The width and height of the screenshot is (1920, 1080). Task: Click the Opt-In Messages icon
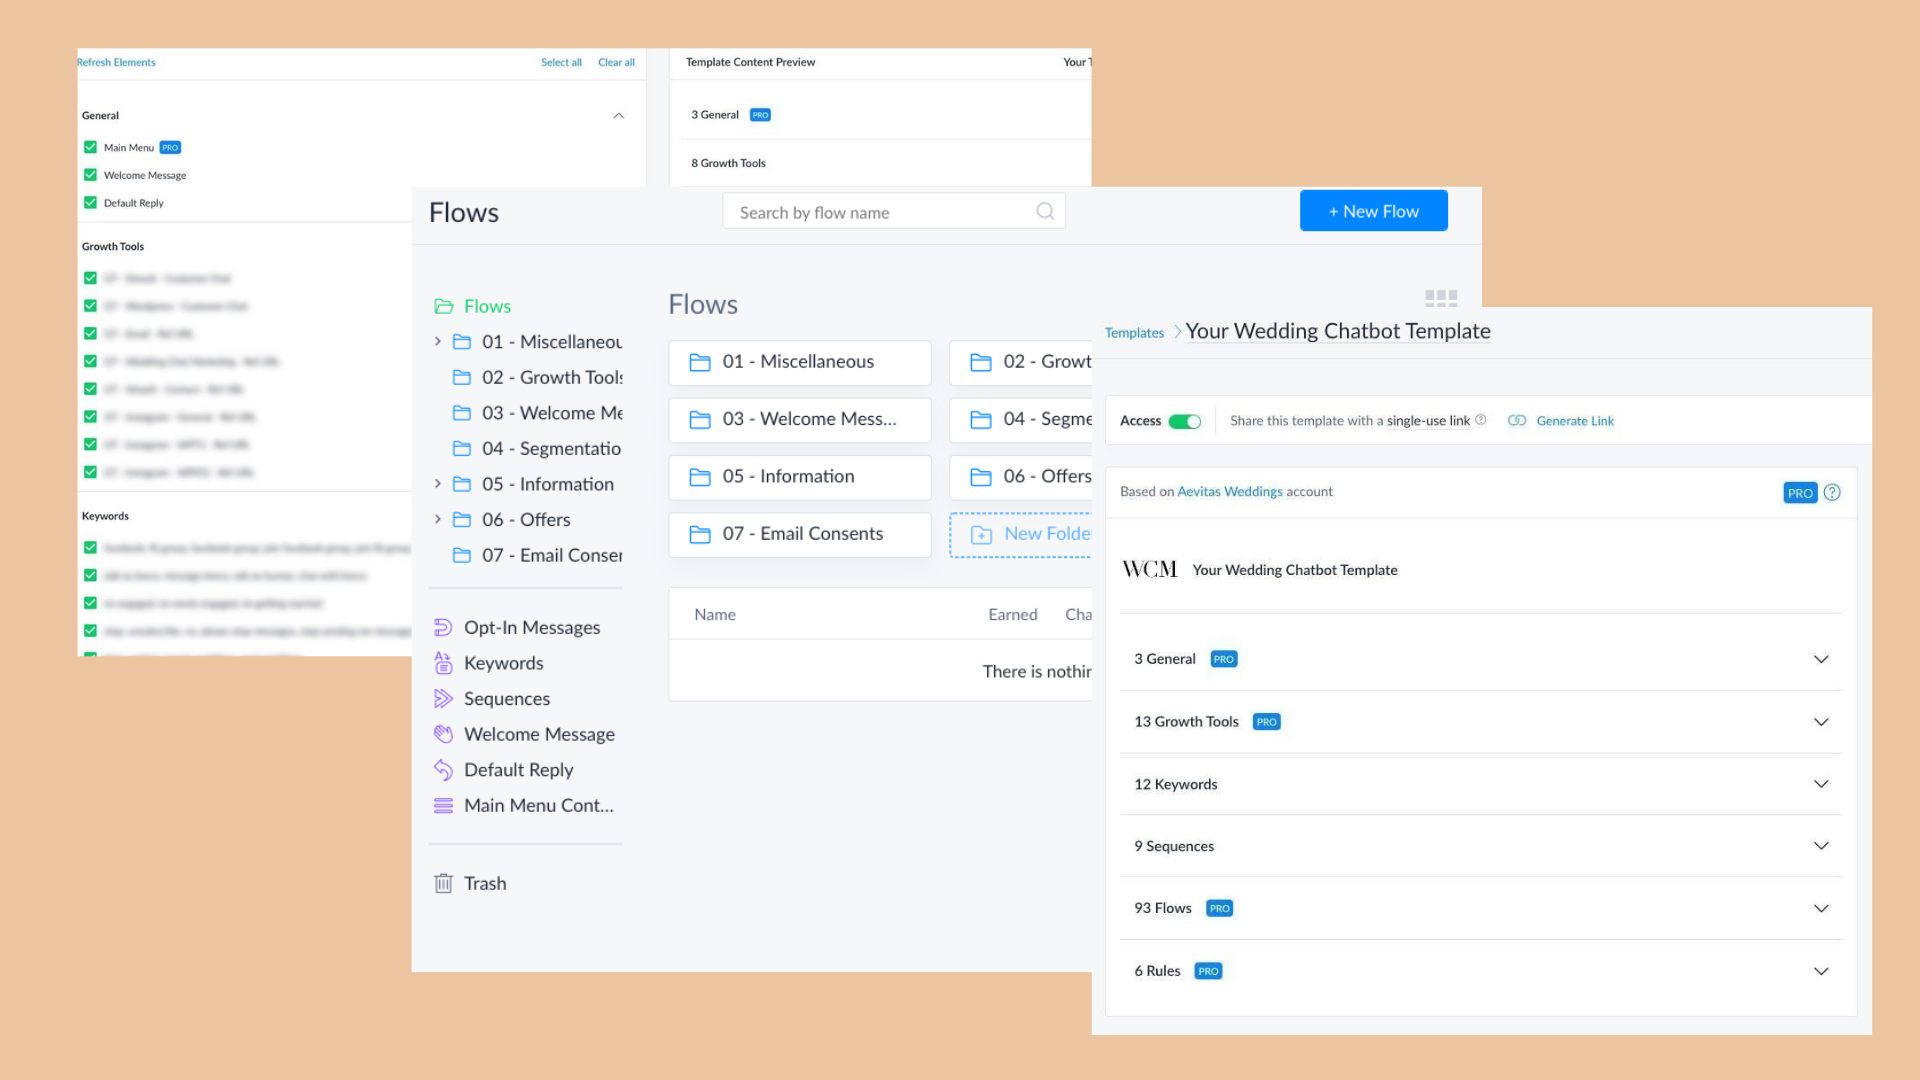click(x=443, y=628)
